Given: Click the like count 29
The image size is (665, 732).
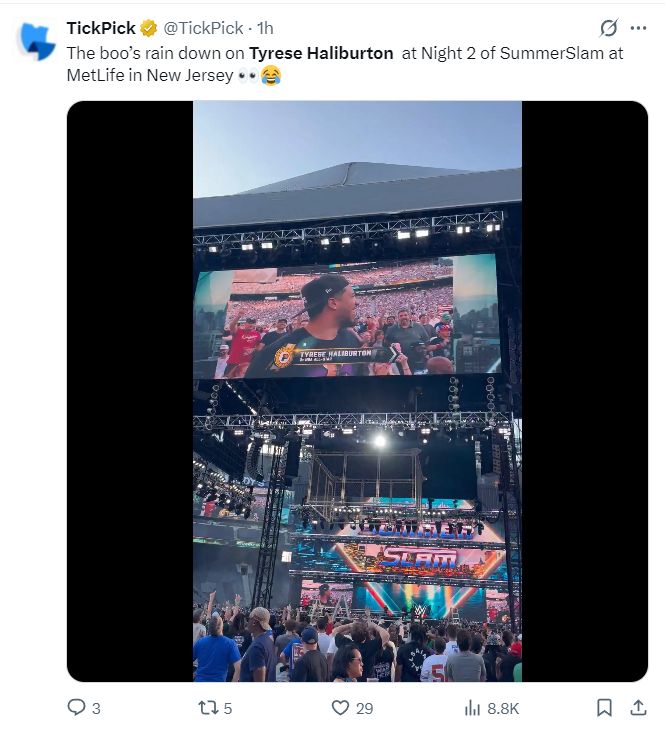Looking at the screenshot, I should [364, 708].
